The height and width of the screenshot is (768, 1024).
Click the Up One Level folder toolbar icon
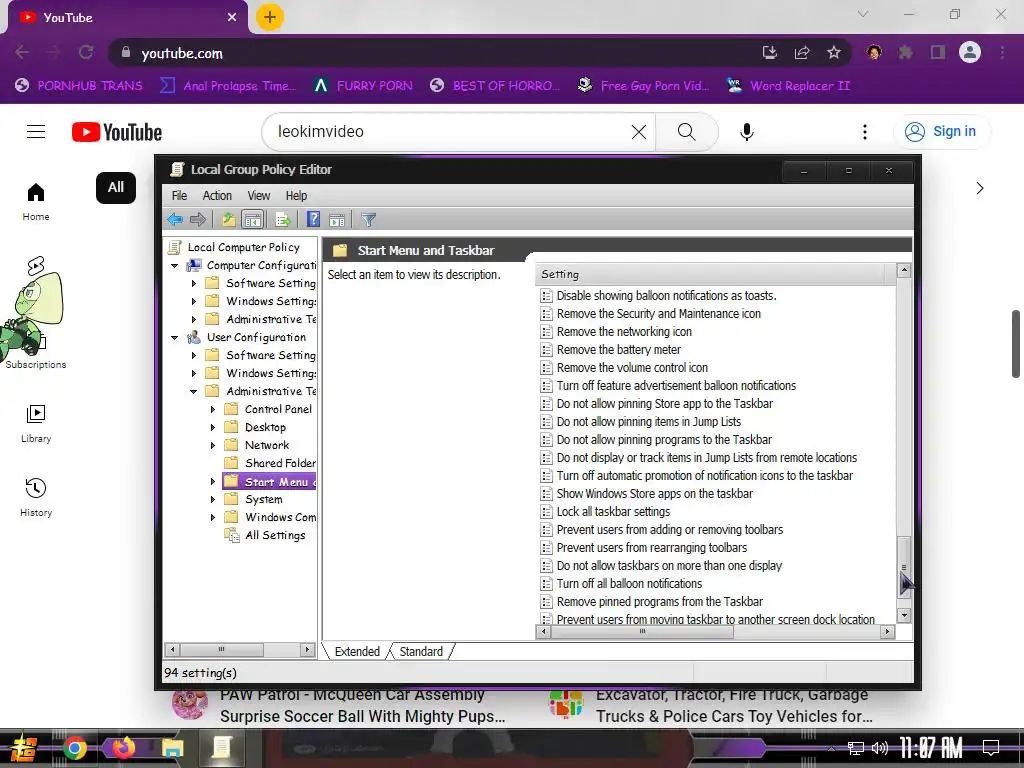click(x=229, y=219)
